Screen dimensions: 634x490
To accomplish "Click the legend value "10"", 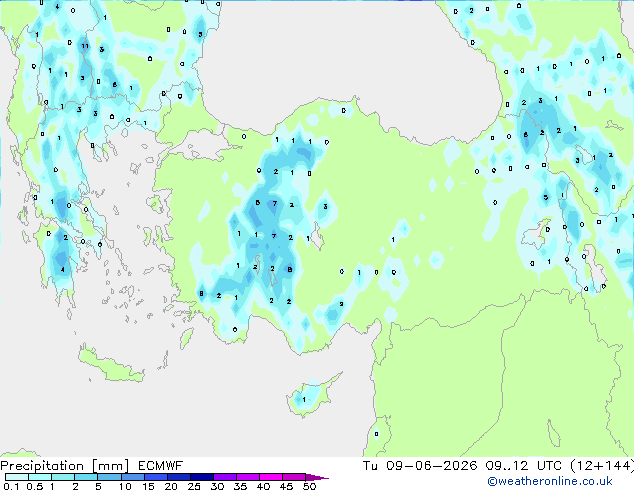I will pos(125,486).
